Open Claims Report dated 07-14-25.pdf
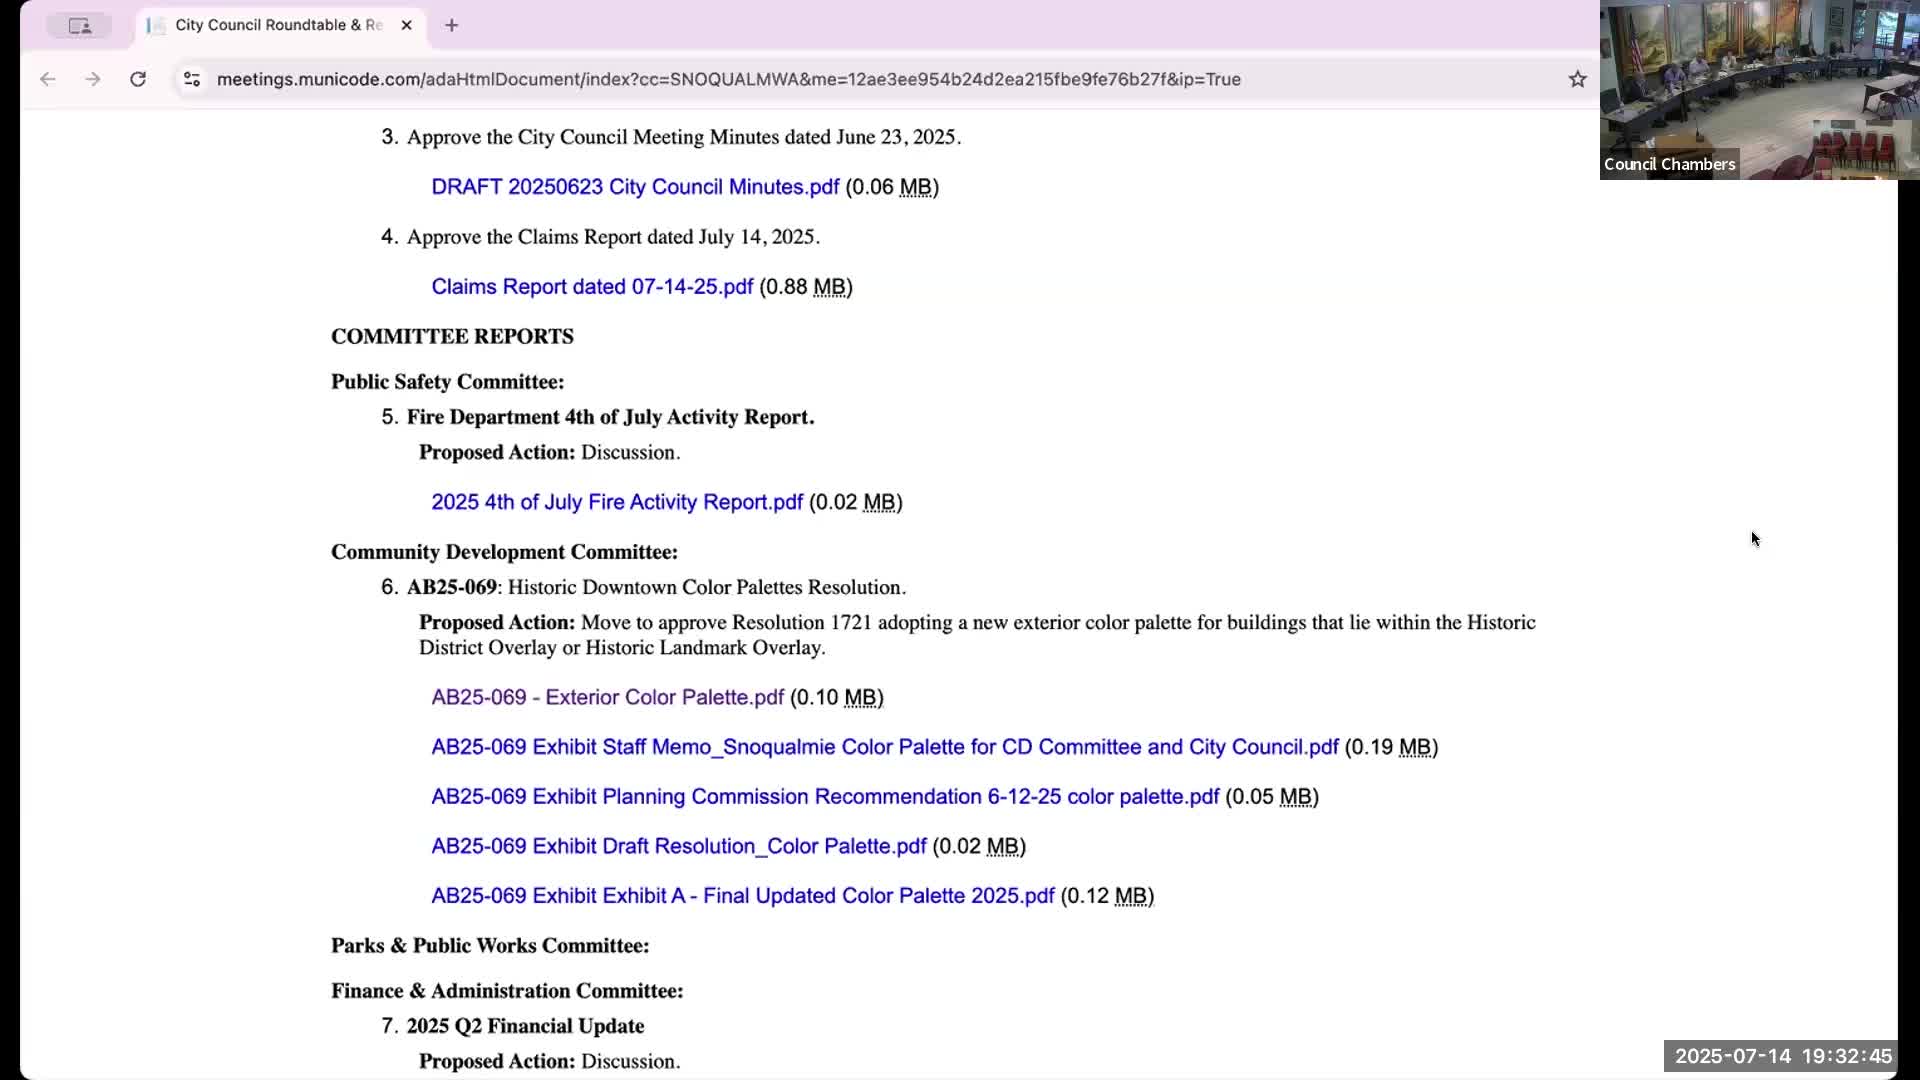Viewport: 1920px width, 1080px height. 592,287
